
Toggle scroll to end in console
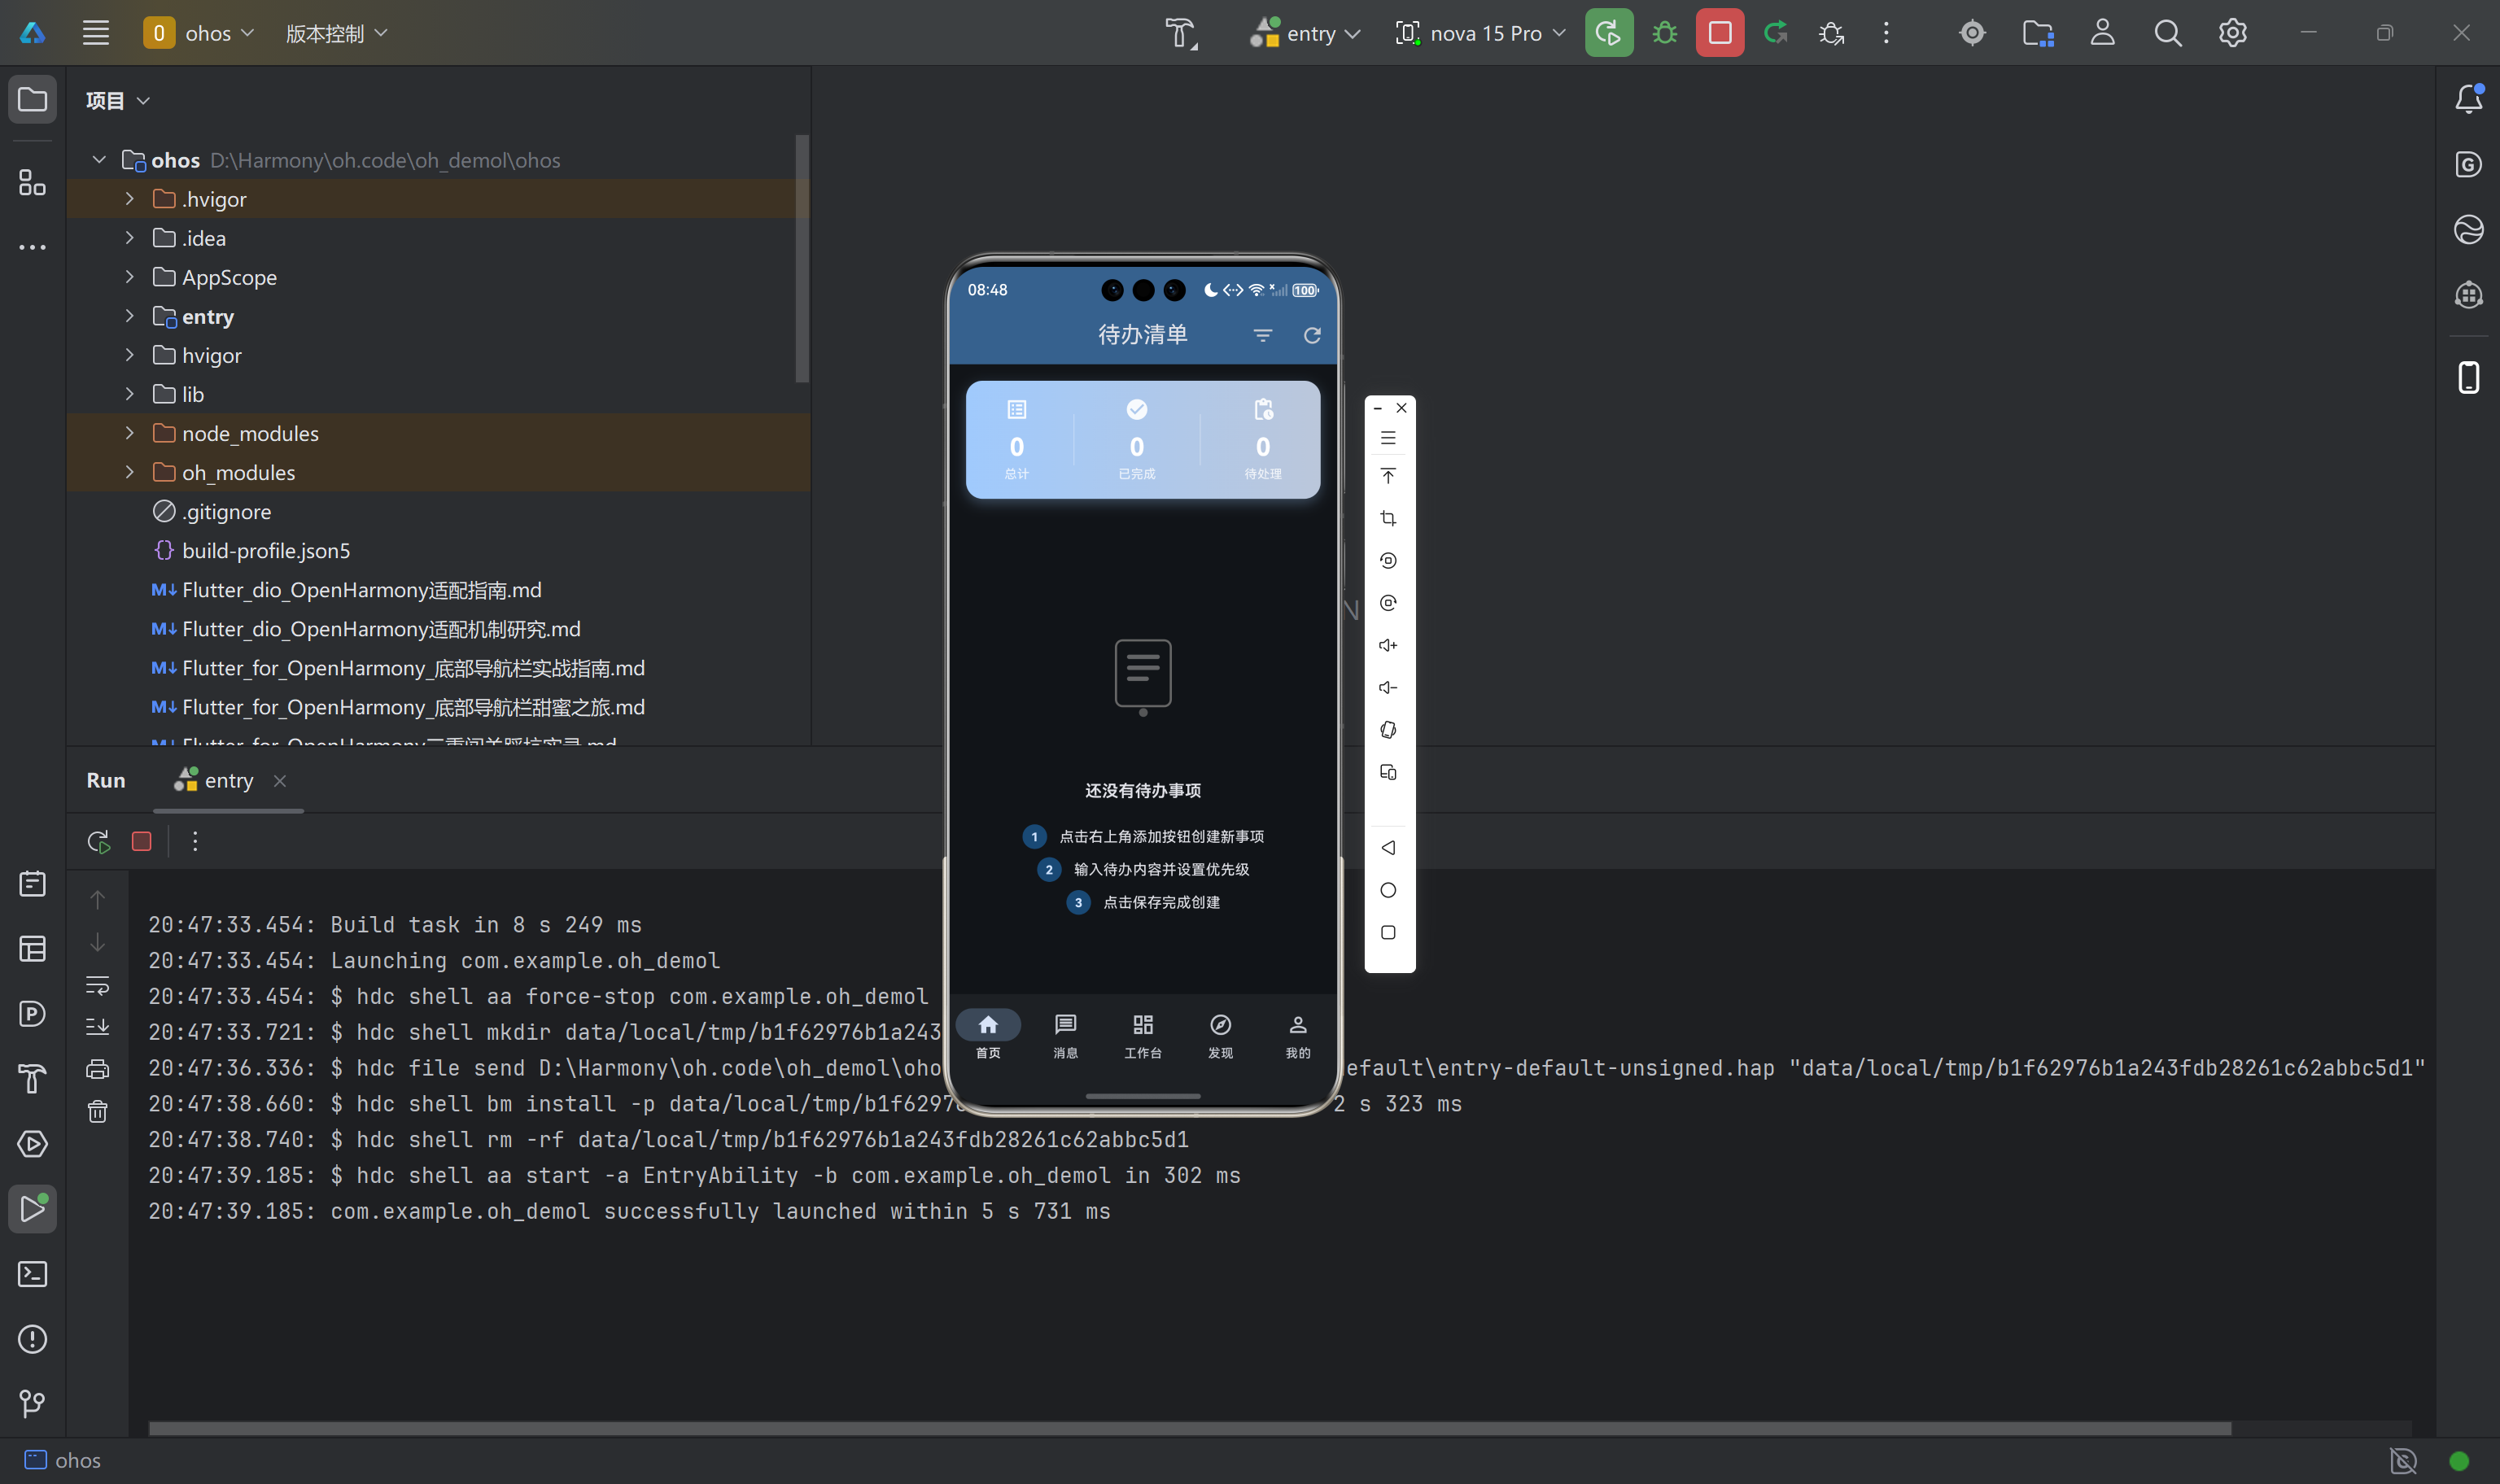98,1027
